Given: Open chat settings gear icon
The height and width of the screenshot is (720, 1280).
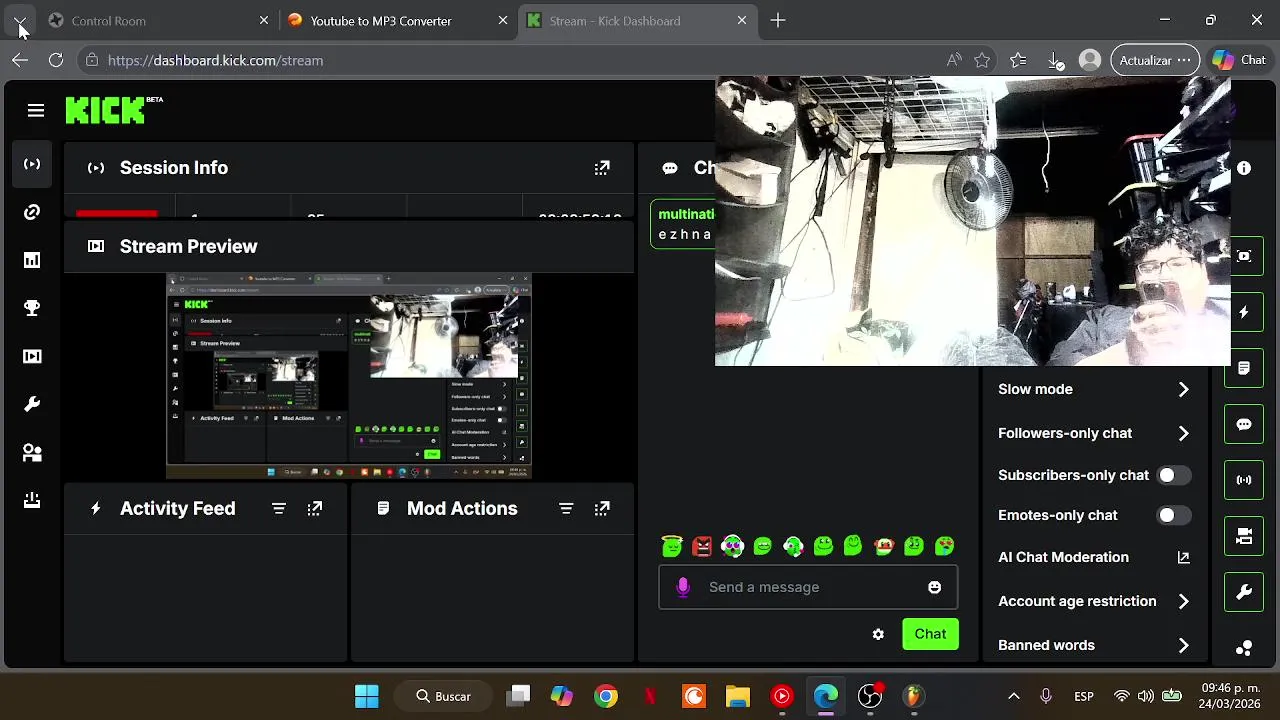Looking at the screenshot, I should pos(878,634).
